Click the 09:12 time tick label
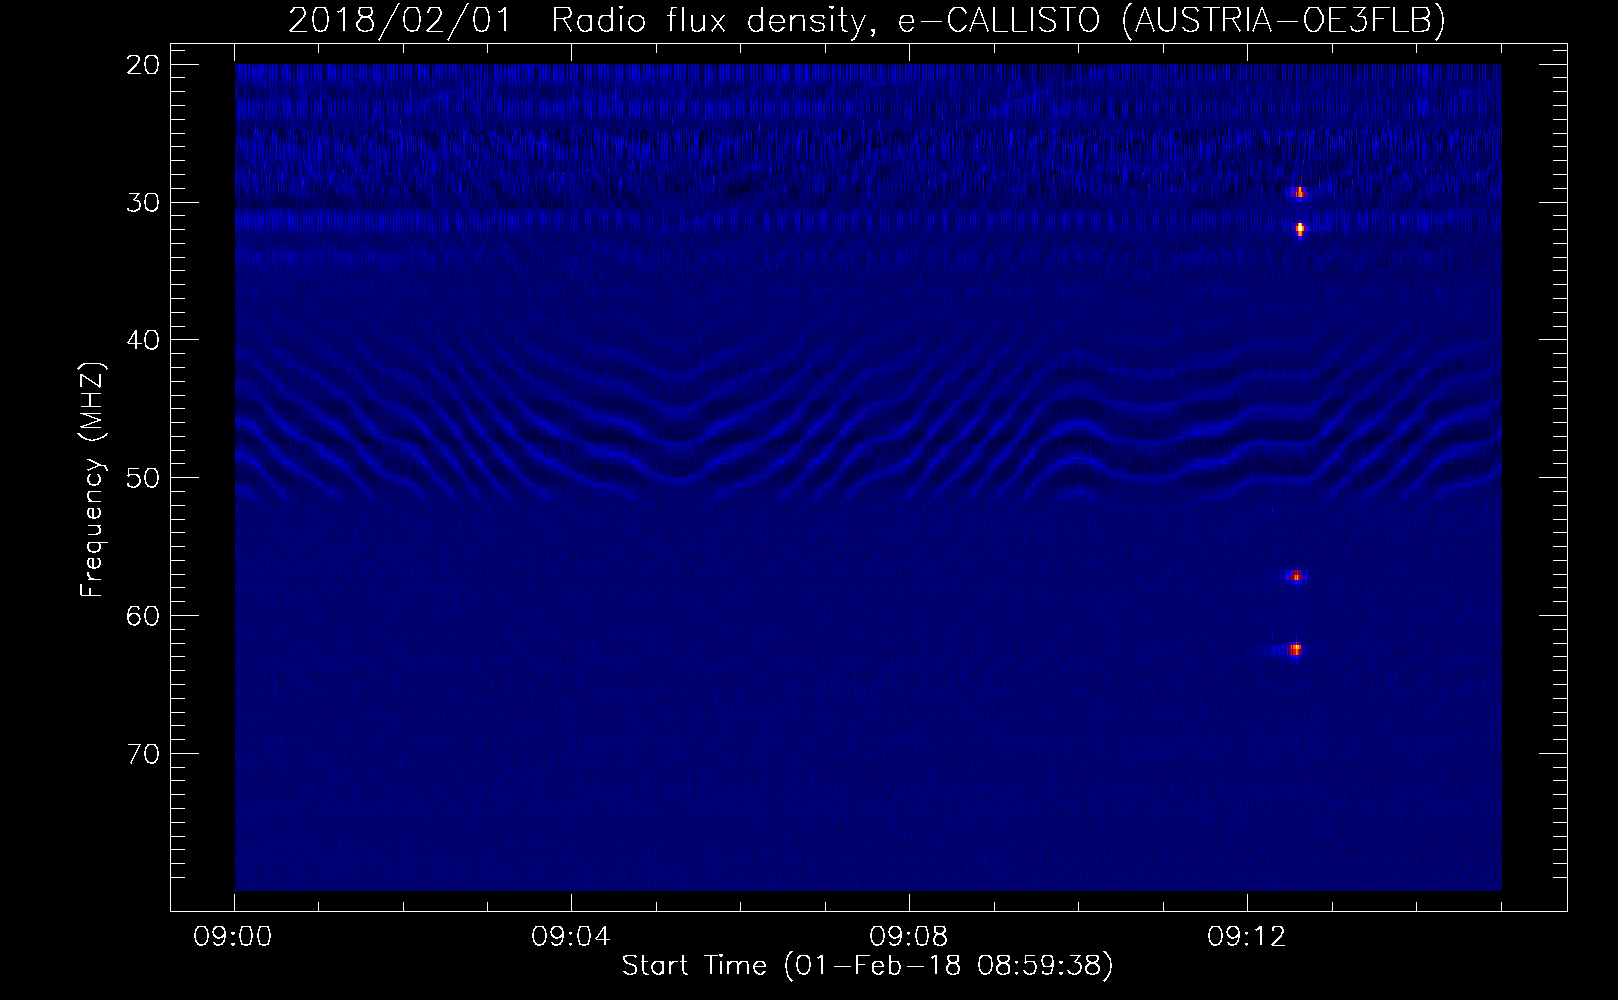Image resolution: width=1618 pixels, height=1000 pixels. pyautogui.click(x=1247, y=937)
